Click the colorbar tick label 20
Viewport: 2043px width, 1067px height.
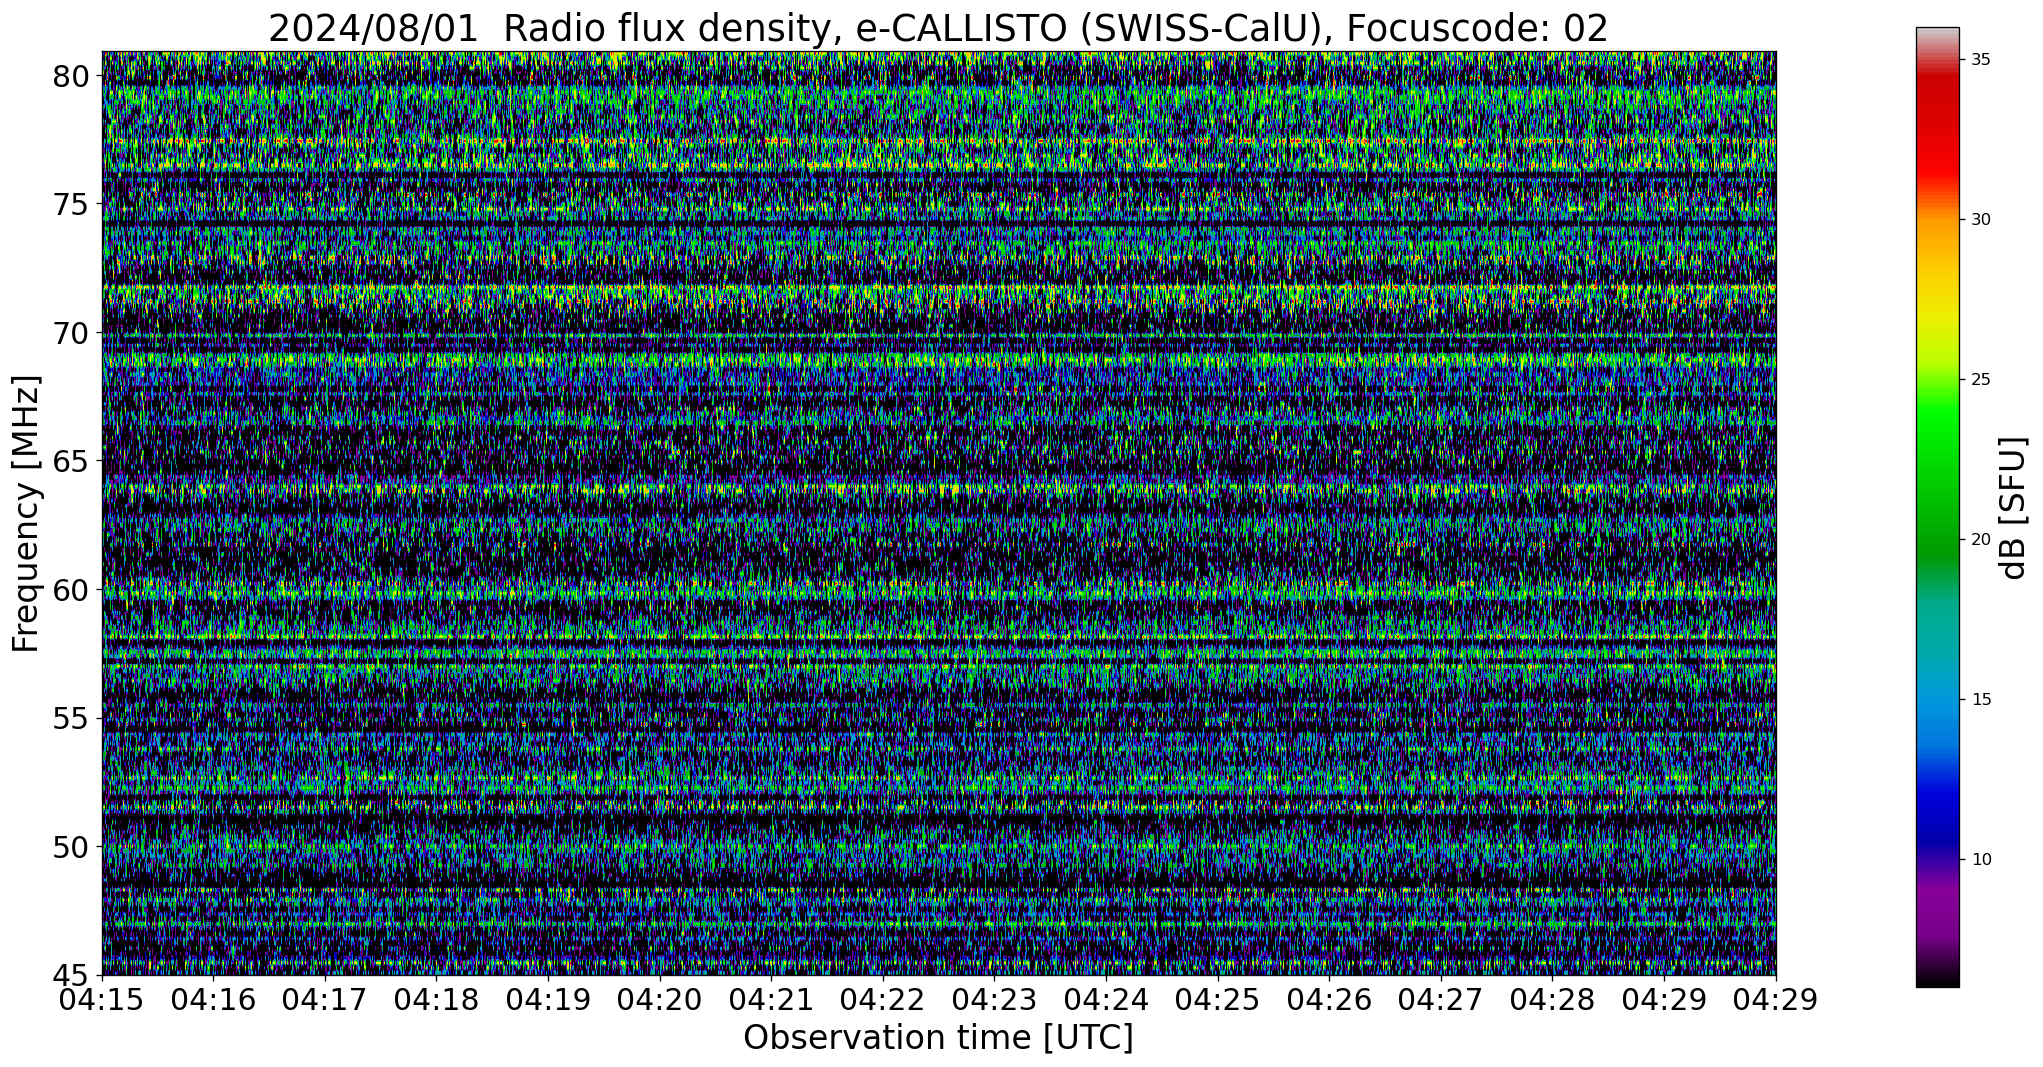point(1980,540)
